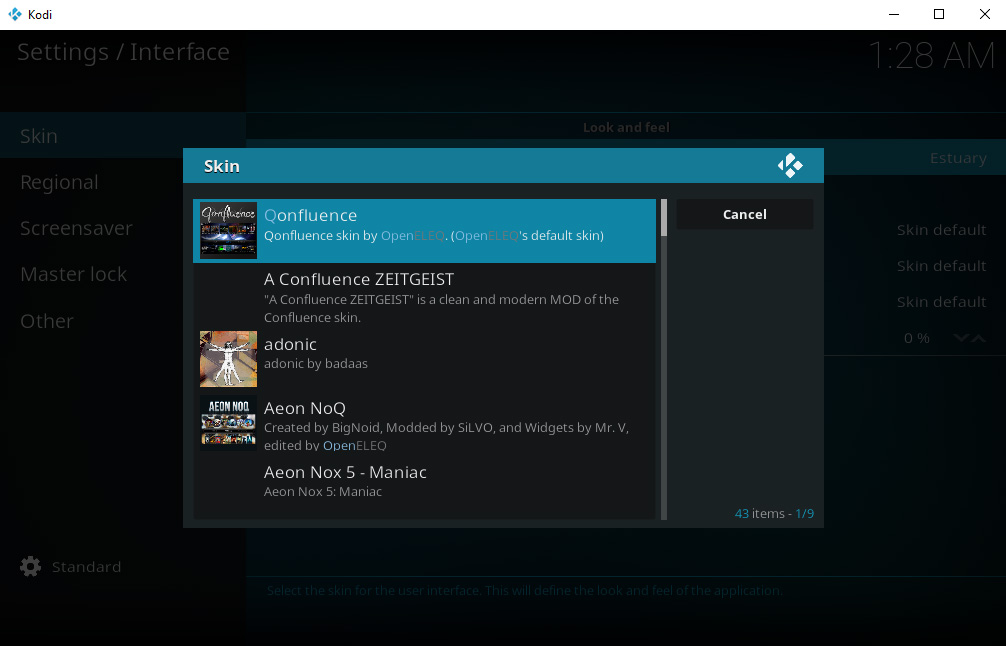The image size is (1006, 646).
Task: Open the Skin settings category
Action: [x=123, y=135]
